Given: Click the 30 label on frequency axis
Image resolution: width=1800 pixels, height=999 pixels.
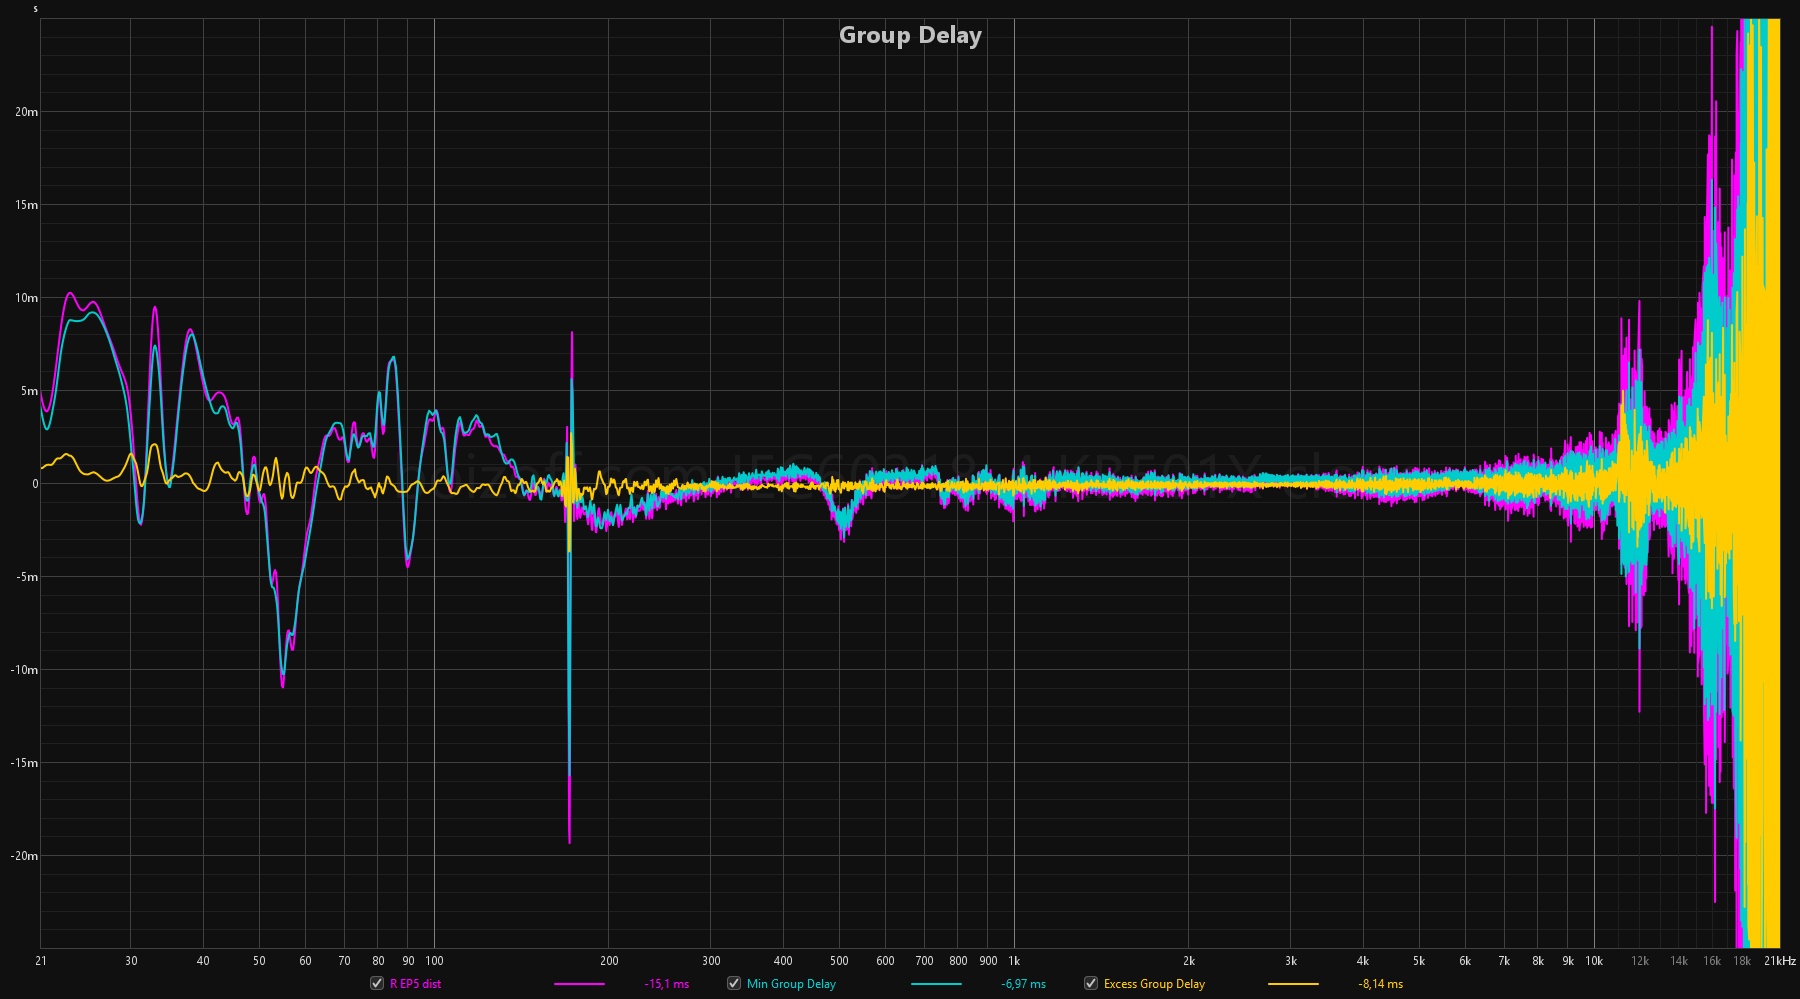Looking at the screenshot, I should (131, 961).
